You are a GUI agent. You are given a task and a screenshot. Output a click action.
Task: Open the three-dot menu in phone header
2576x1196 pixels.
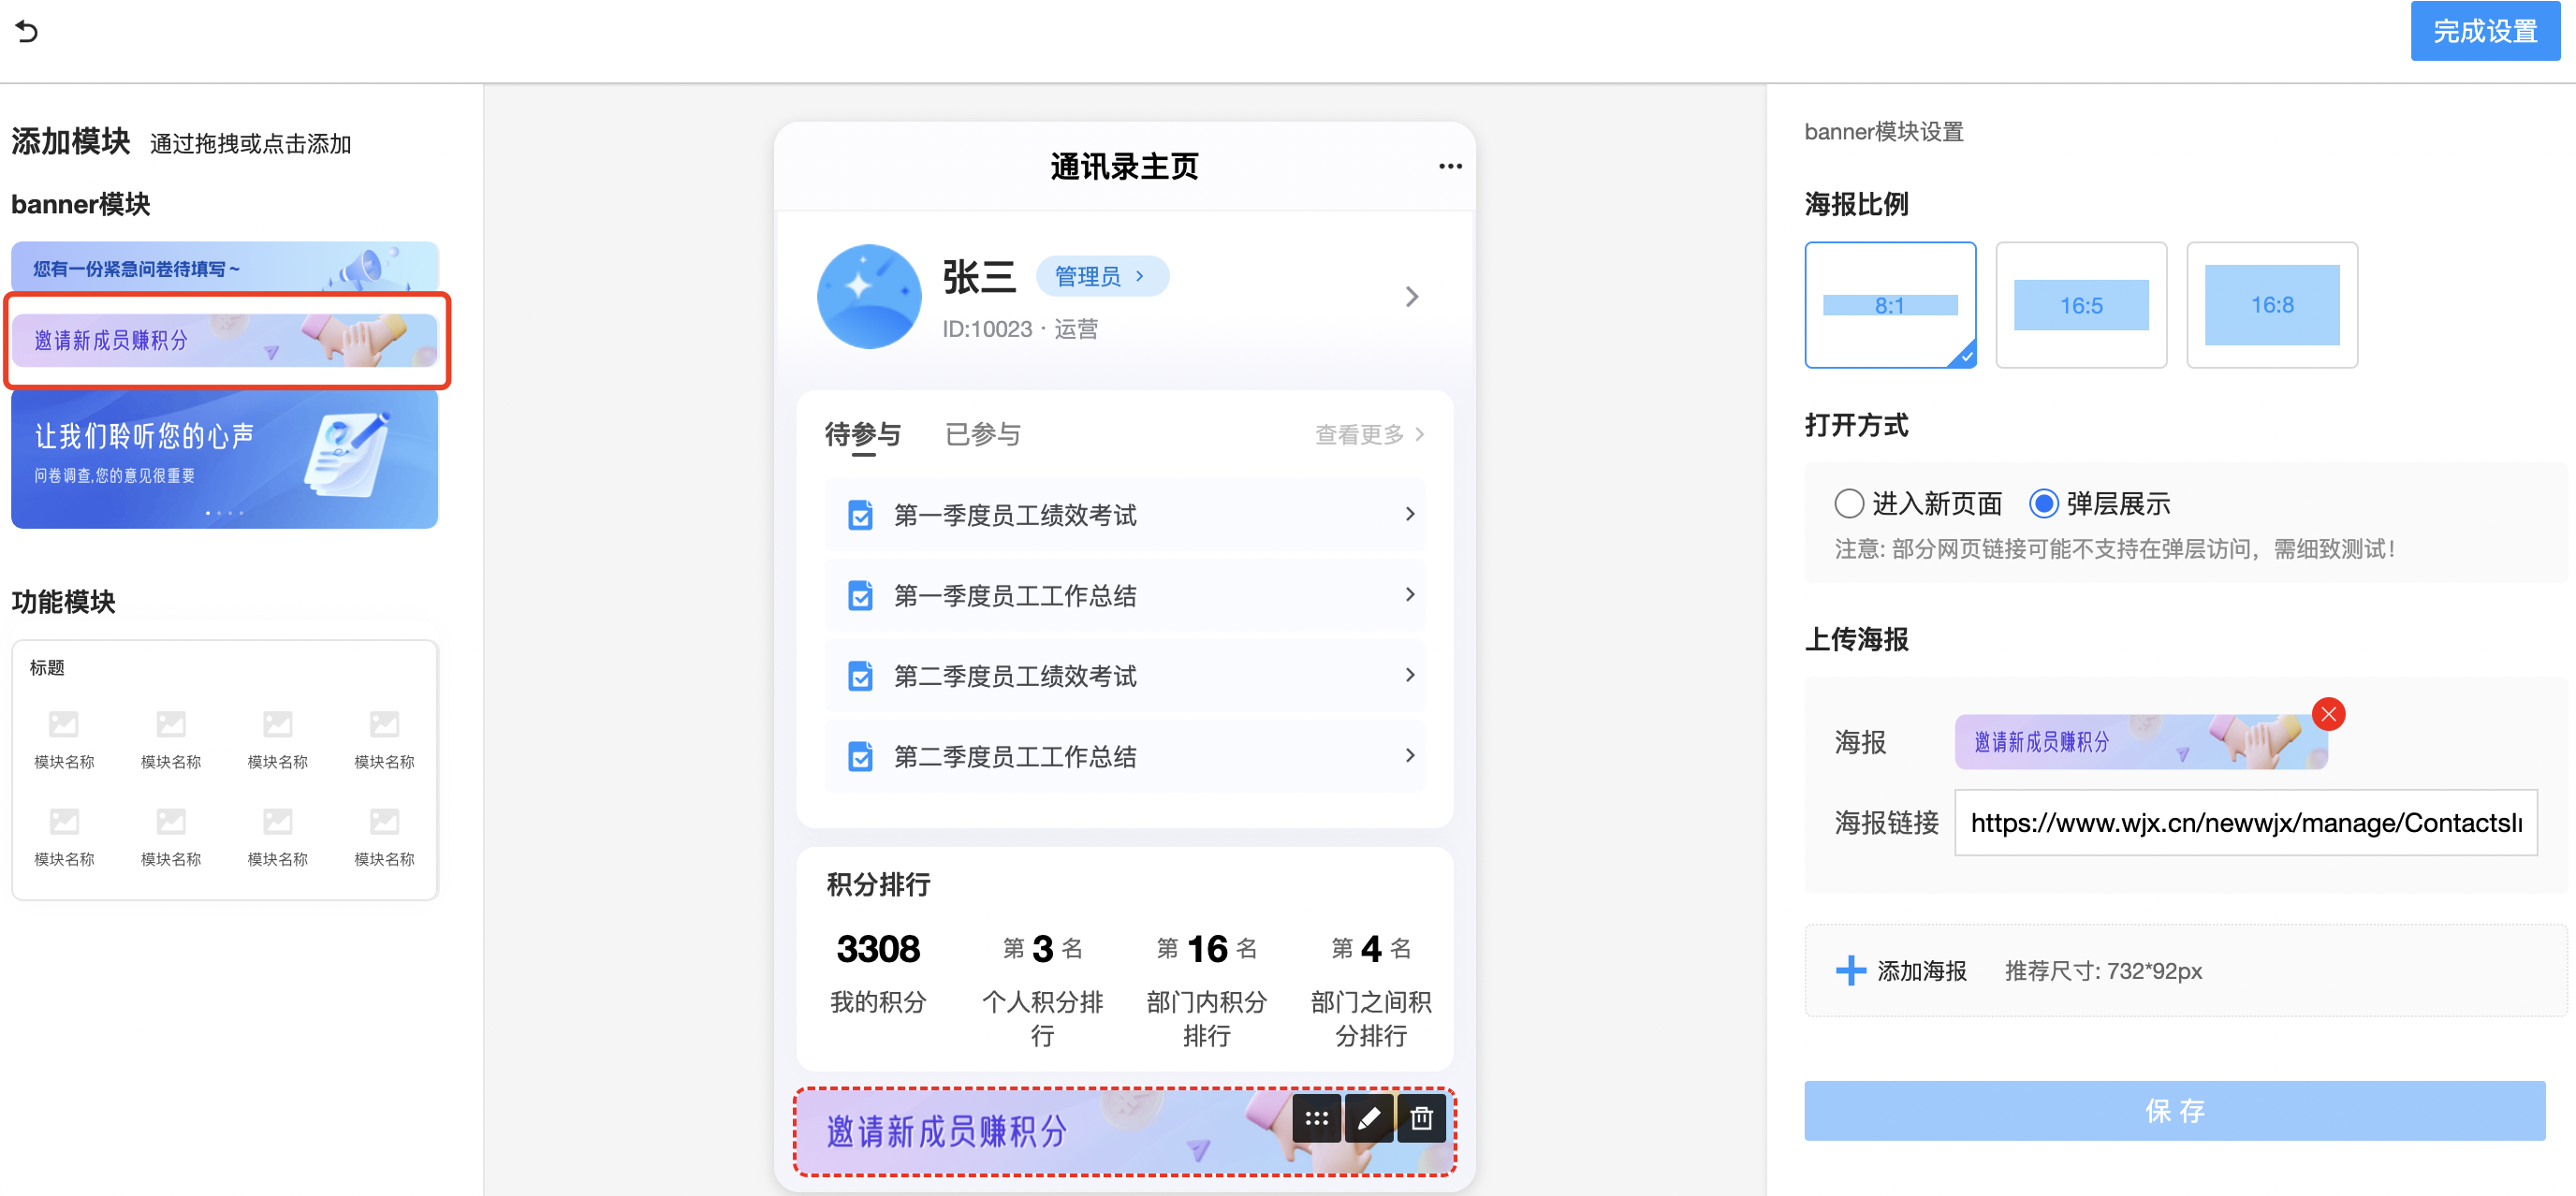[x=1449, y=166]
